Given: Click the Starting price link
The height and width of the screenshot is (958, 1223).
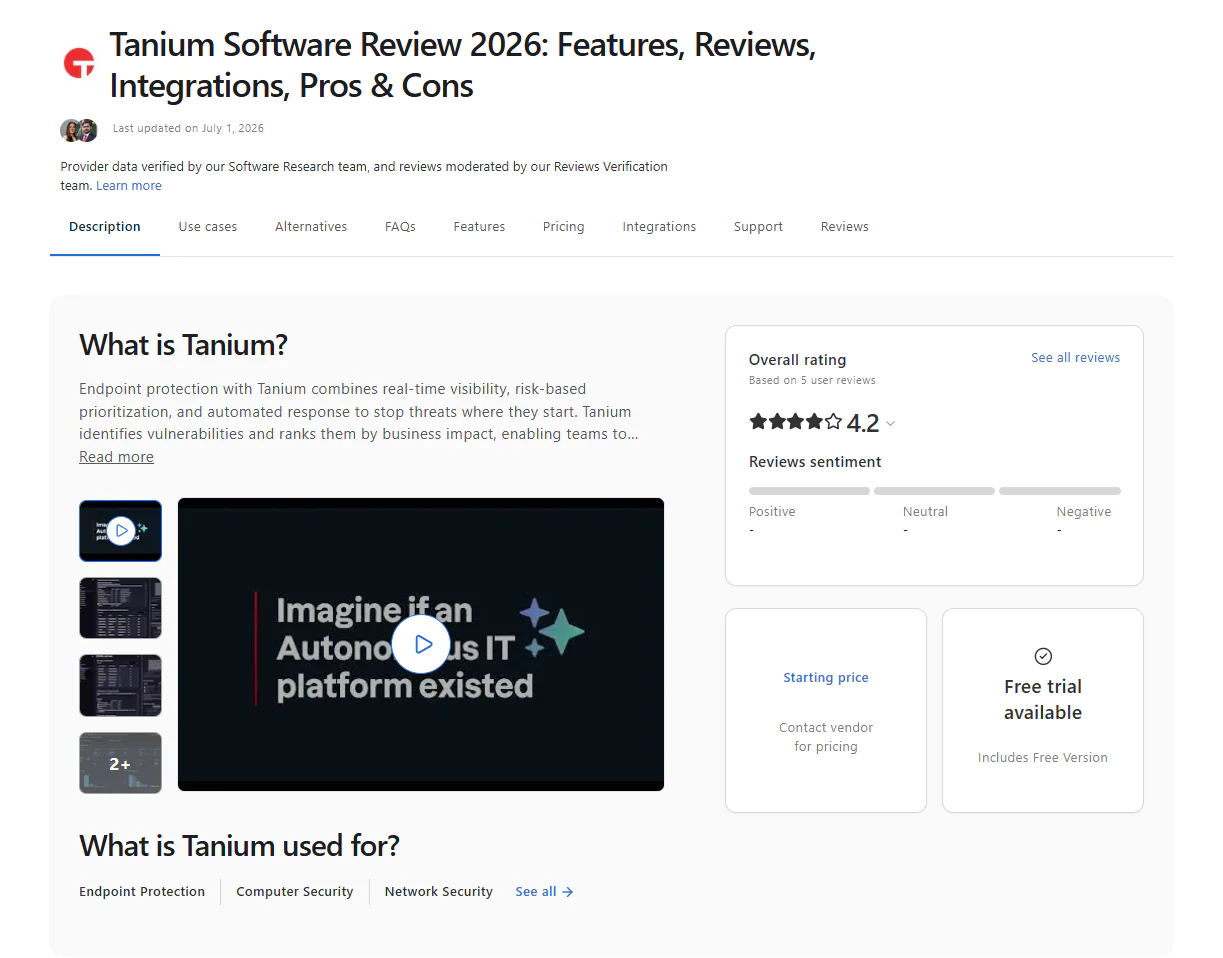Looking at the screenshot, I should 826,678.
